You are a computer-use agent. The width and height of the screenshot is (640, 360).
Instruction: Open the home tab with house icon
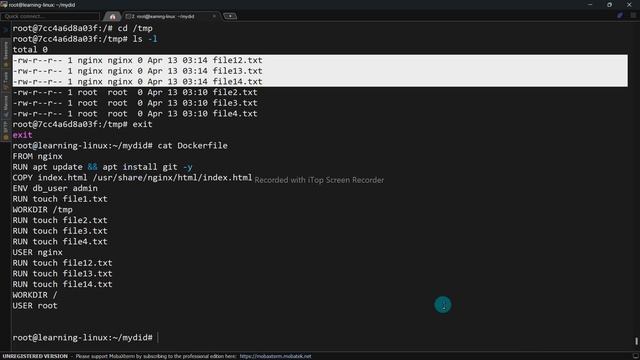click(x=112, y=16)
